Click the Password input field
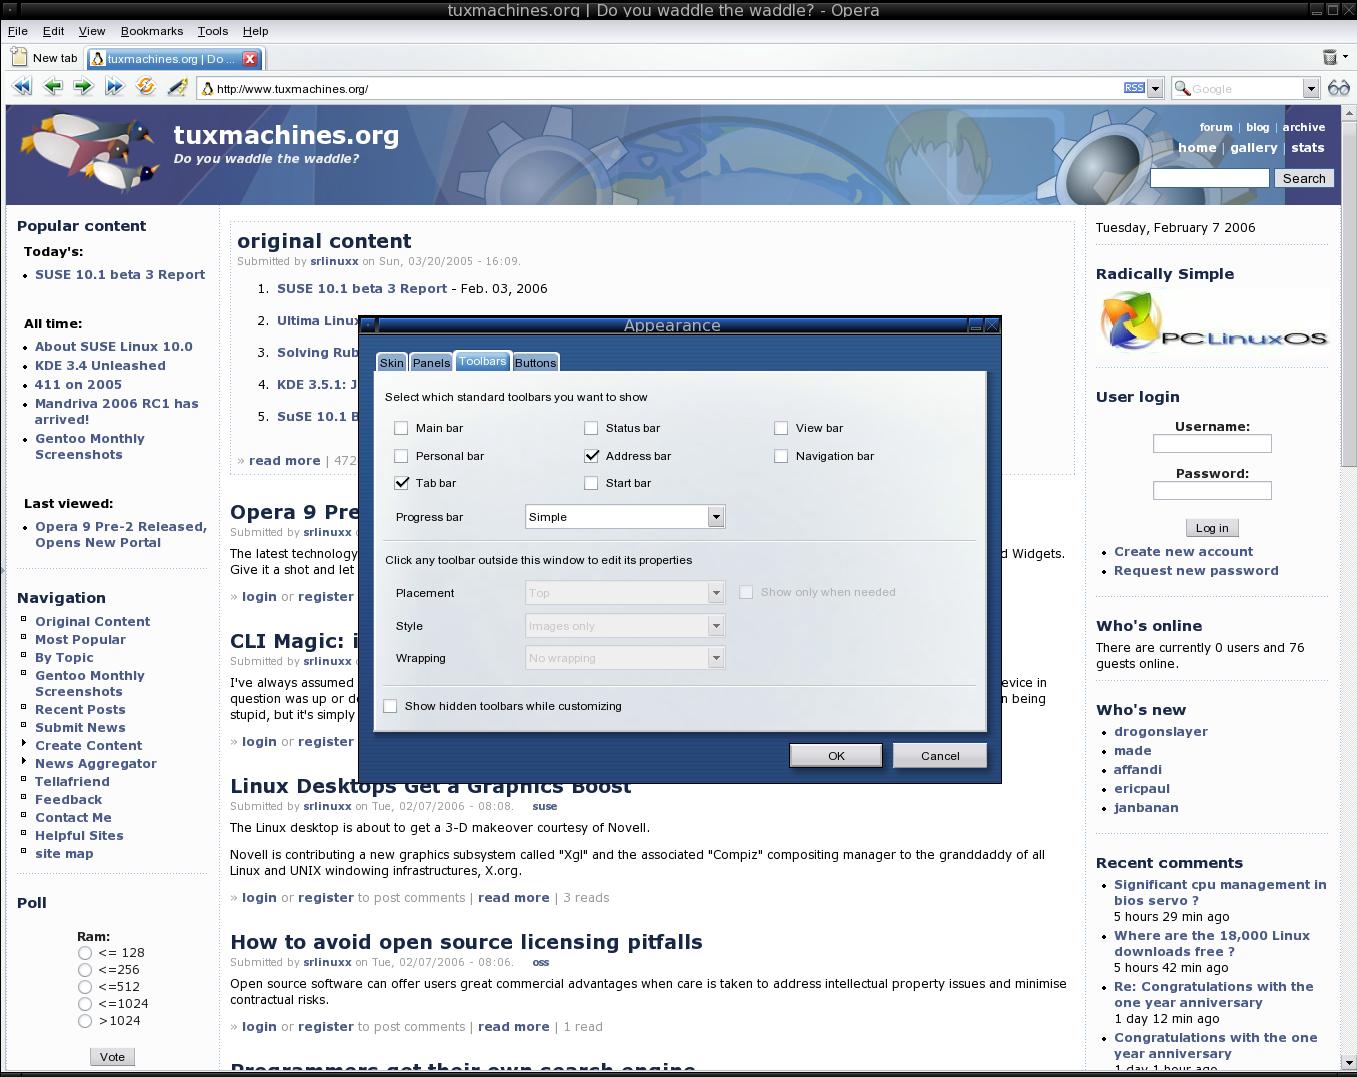 pyautogui.click(x=1212, y=490)
